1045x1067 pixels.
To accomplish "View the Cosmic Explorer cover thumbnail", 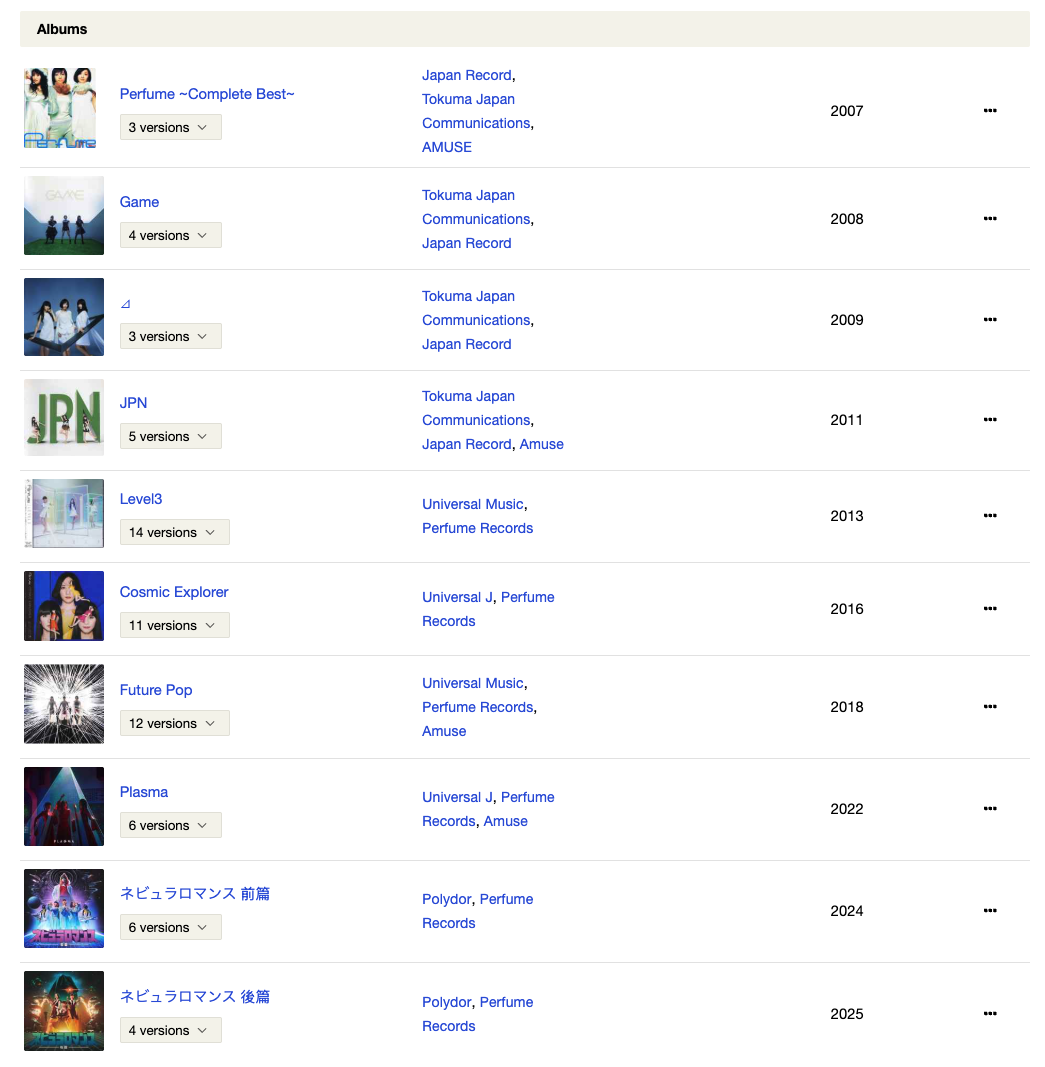I will [x=64, y=606].
